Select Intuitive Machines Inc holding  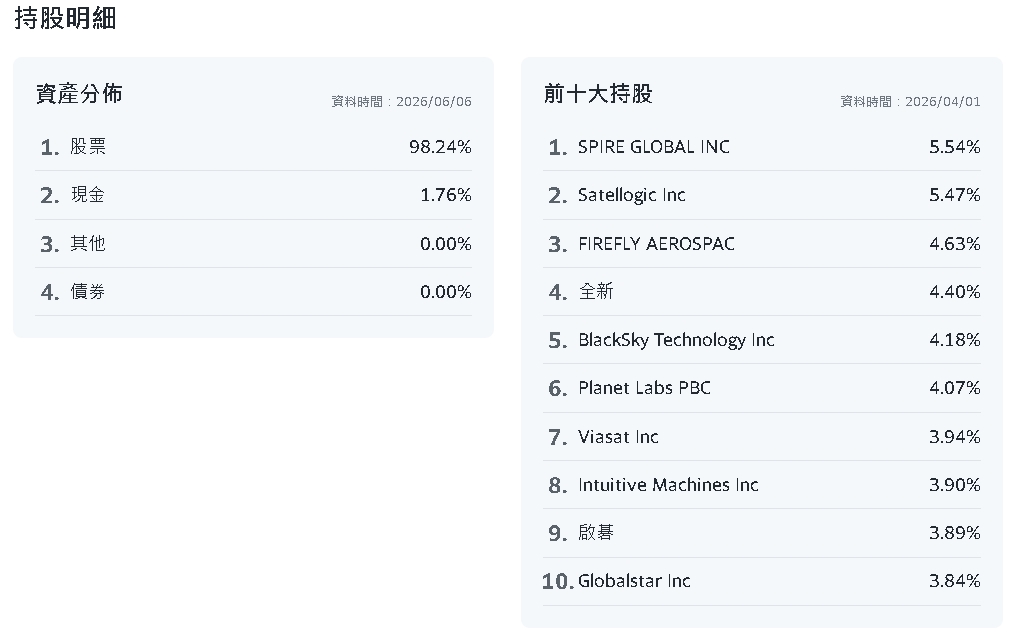coord(762,485)
